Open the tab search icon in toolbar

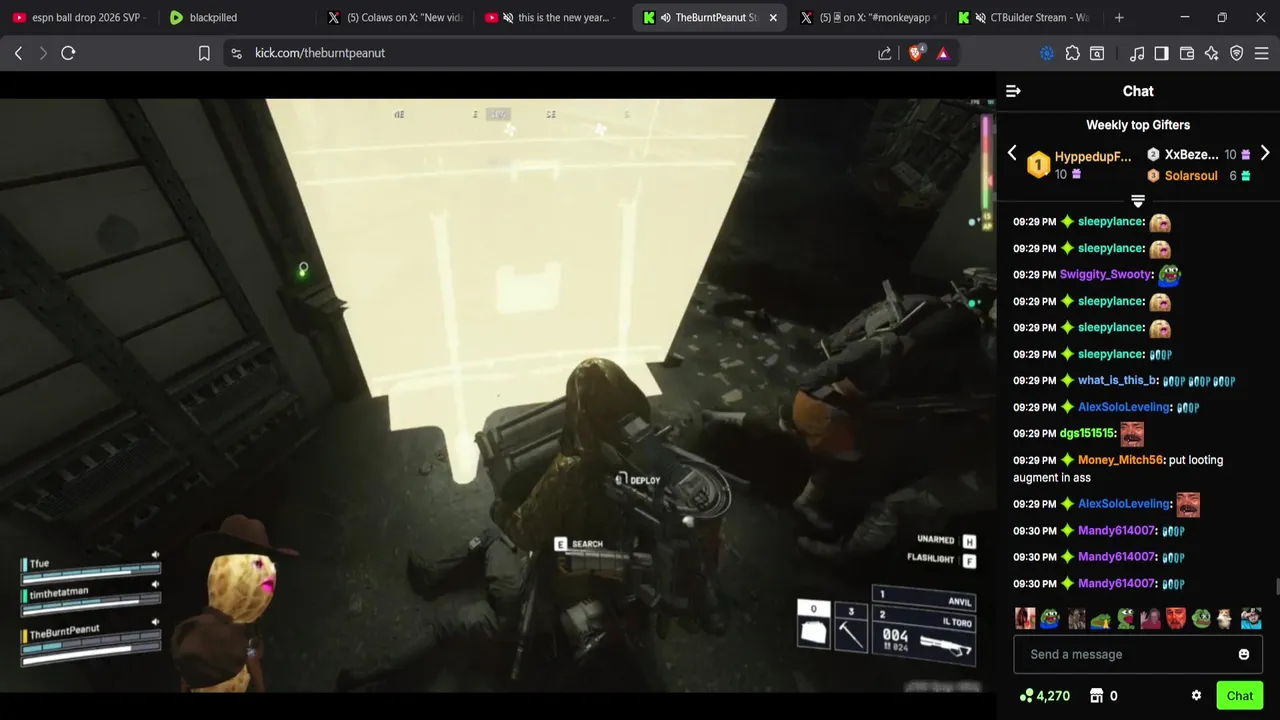(x=1097, y=53)
